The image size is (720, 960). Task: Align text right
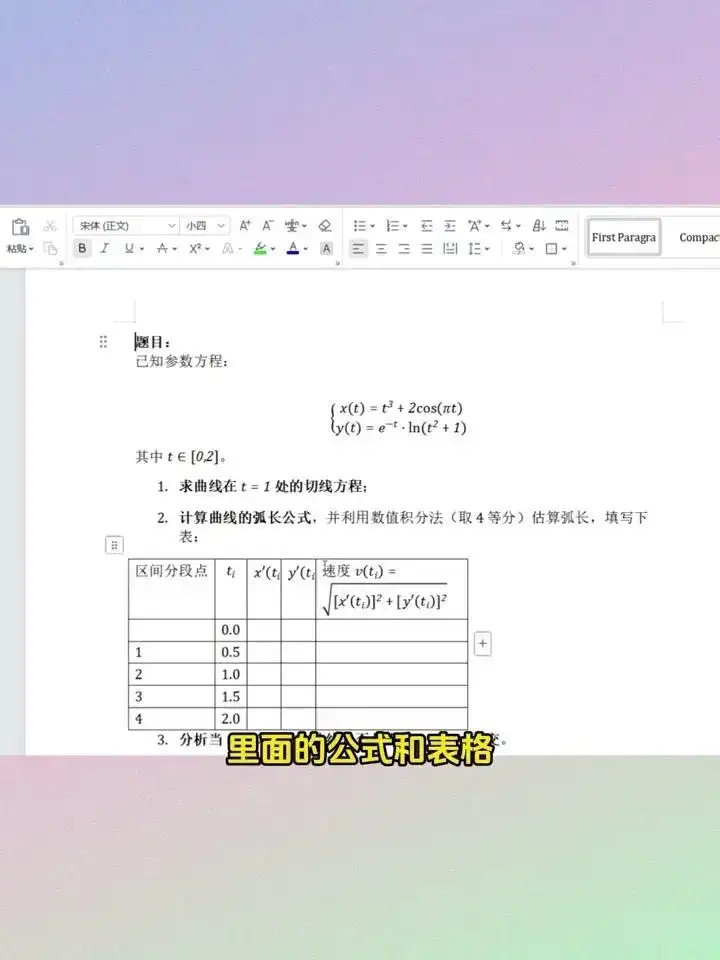pyautogui.click(x=404, y=249)
